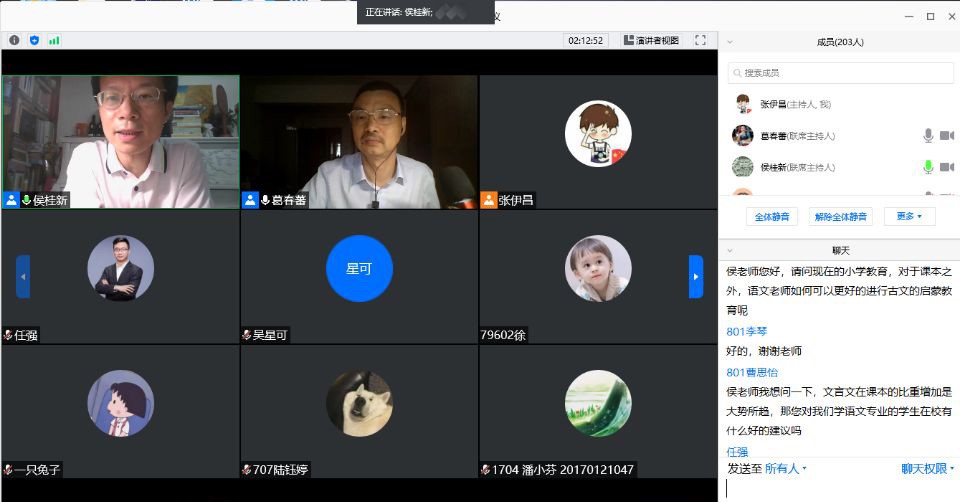Switch to speaker view (演讲者视图)
The image size is (960, 502).
click(651, 40)
